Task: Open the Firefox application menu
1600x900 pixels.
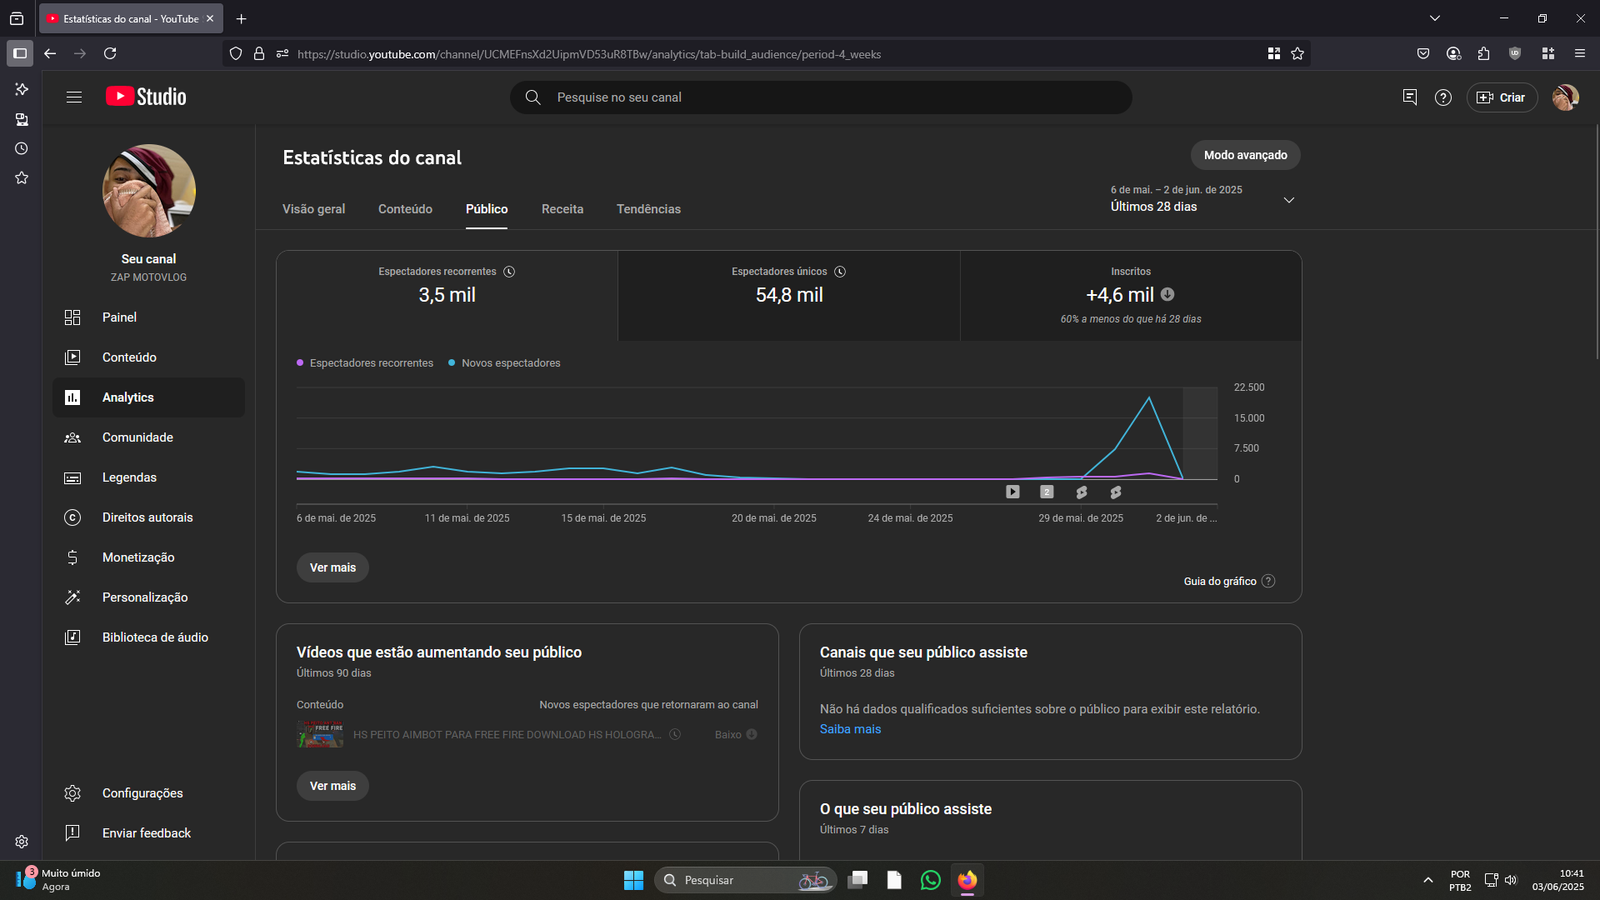Action: coord(1580,54)
